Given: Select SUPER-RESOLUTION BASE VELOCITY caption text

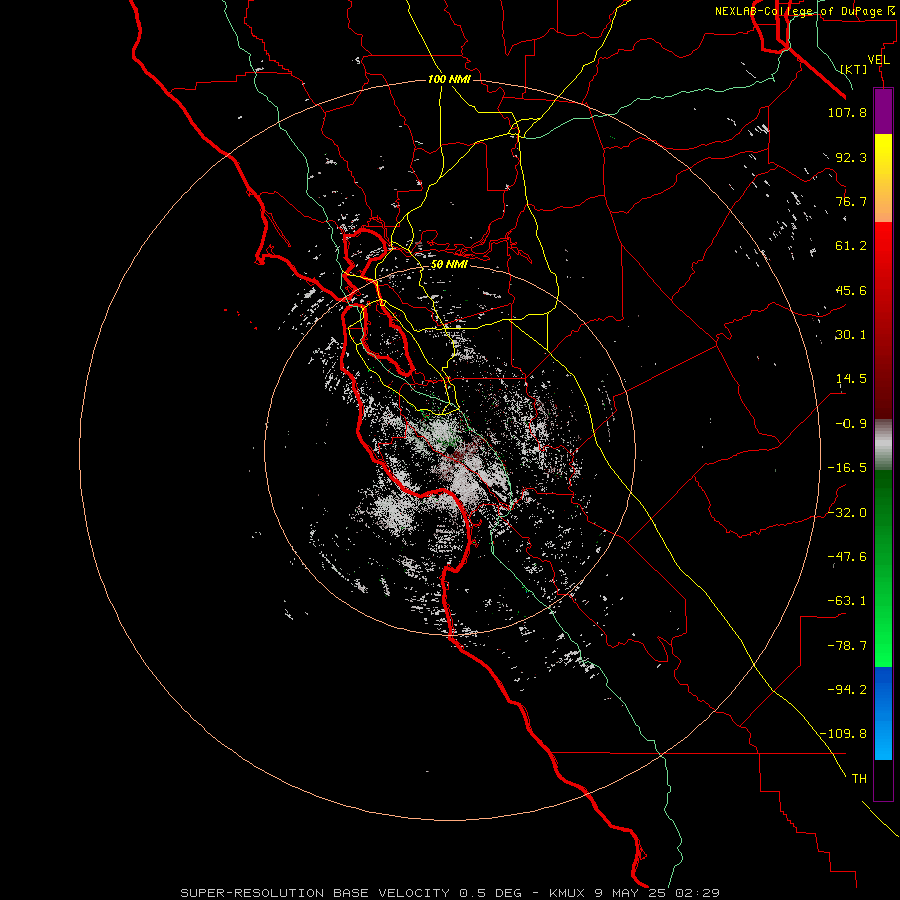Looking at the screenshot, I should click(315, 893).
